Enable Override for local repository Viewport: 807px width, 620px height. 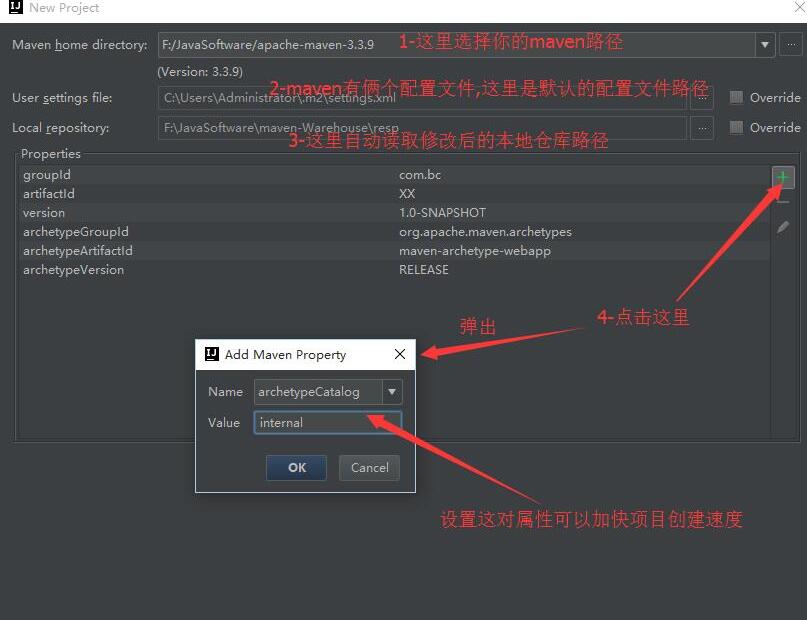tap(737, 128)
